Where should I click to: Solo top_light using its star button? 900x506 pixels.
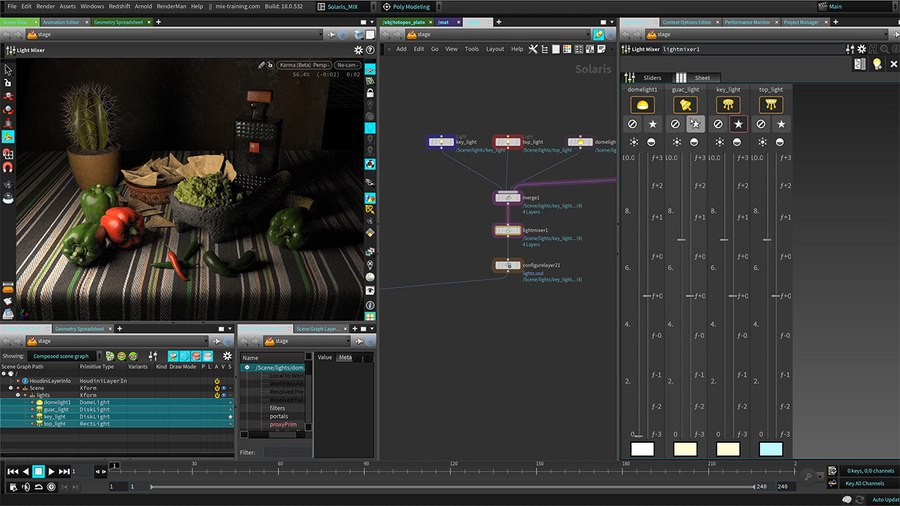tap(781, 124)
